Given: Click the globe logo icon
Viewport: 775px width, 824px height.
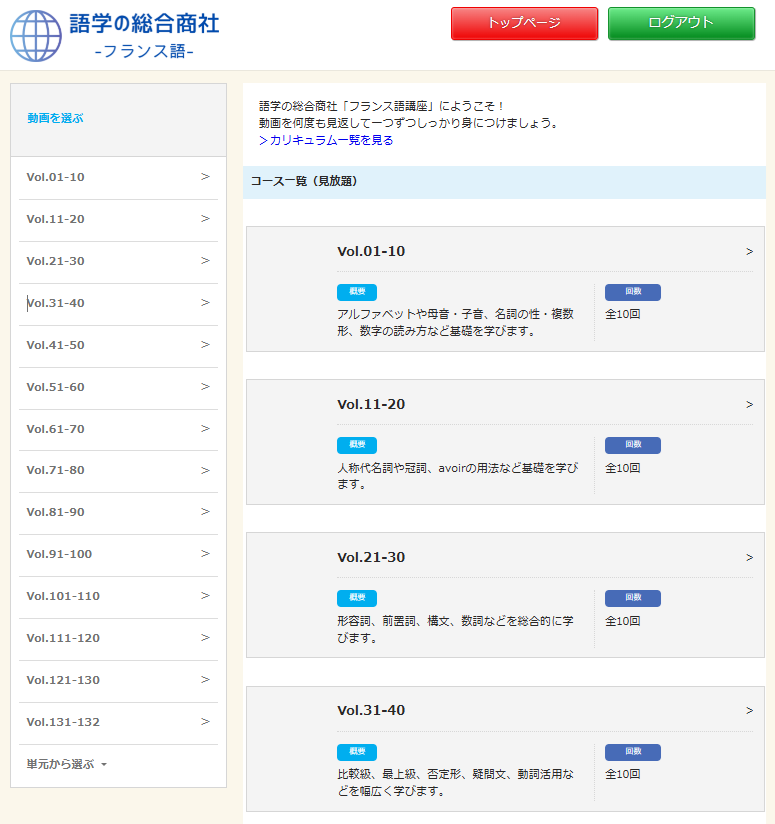Looking at the screenshot, I should tap(35, 36).
